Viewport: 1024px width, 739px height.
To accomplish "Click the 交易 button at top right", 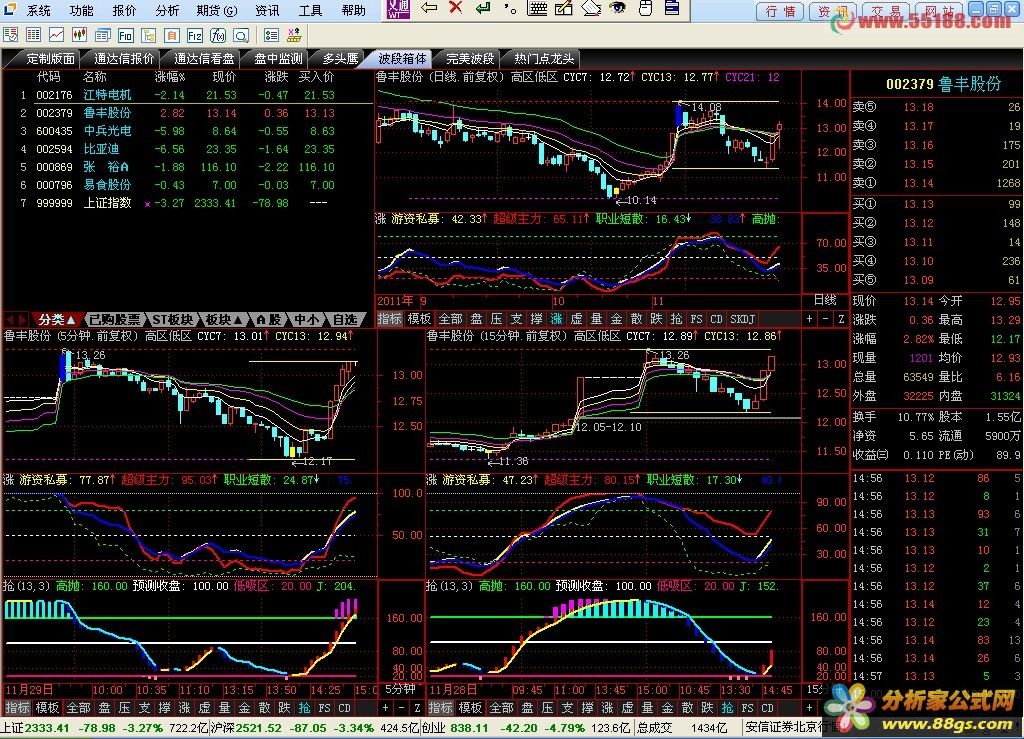I will click(886, 12).
